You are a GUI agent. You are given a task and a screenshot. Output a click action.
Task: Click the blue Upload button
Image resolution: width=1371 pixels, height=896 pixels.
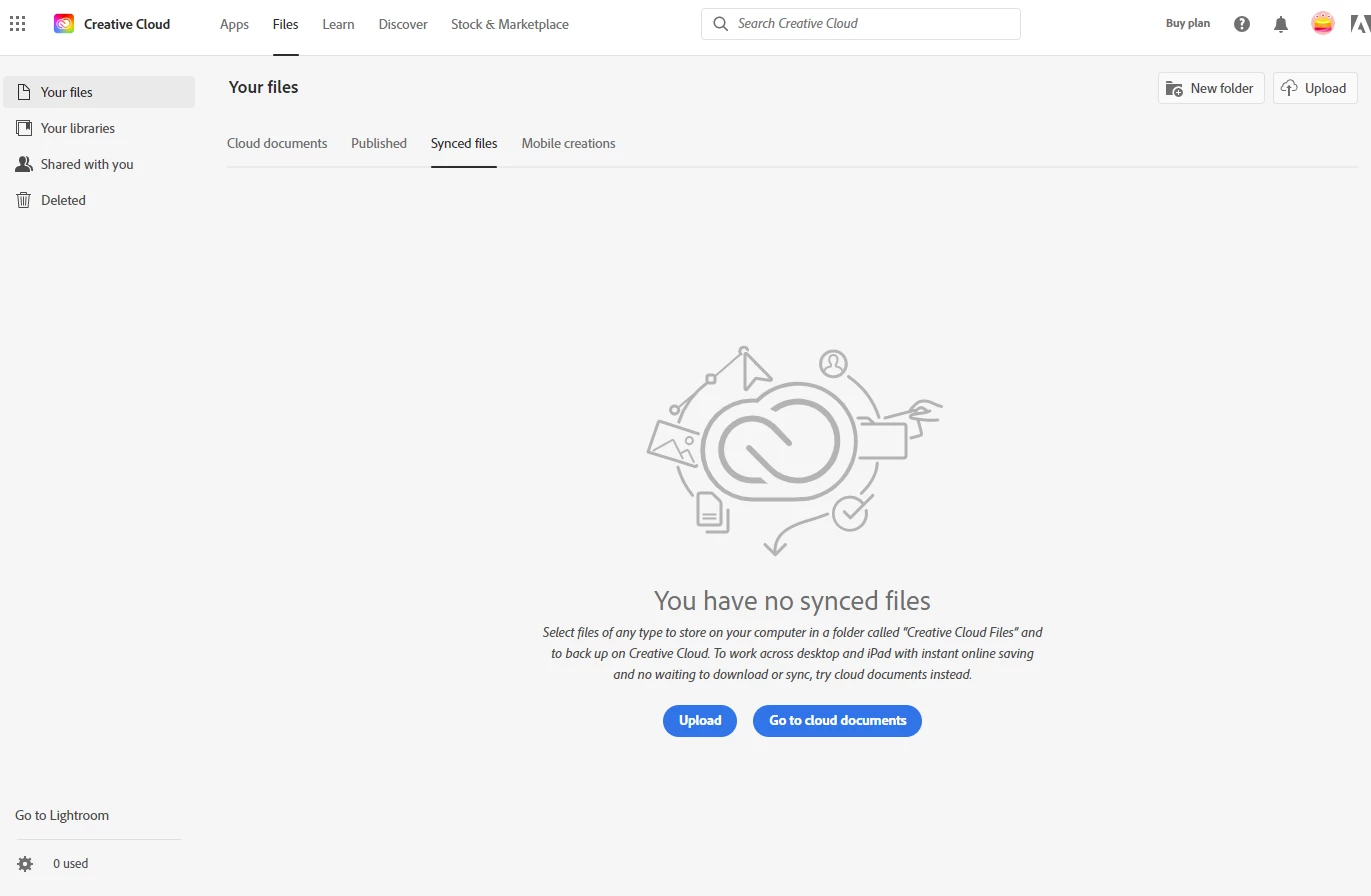pyautogui.click(x=700, y=720)
